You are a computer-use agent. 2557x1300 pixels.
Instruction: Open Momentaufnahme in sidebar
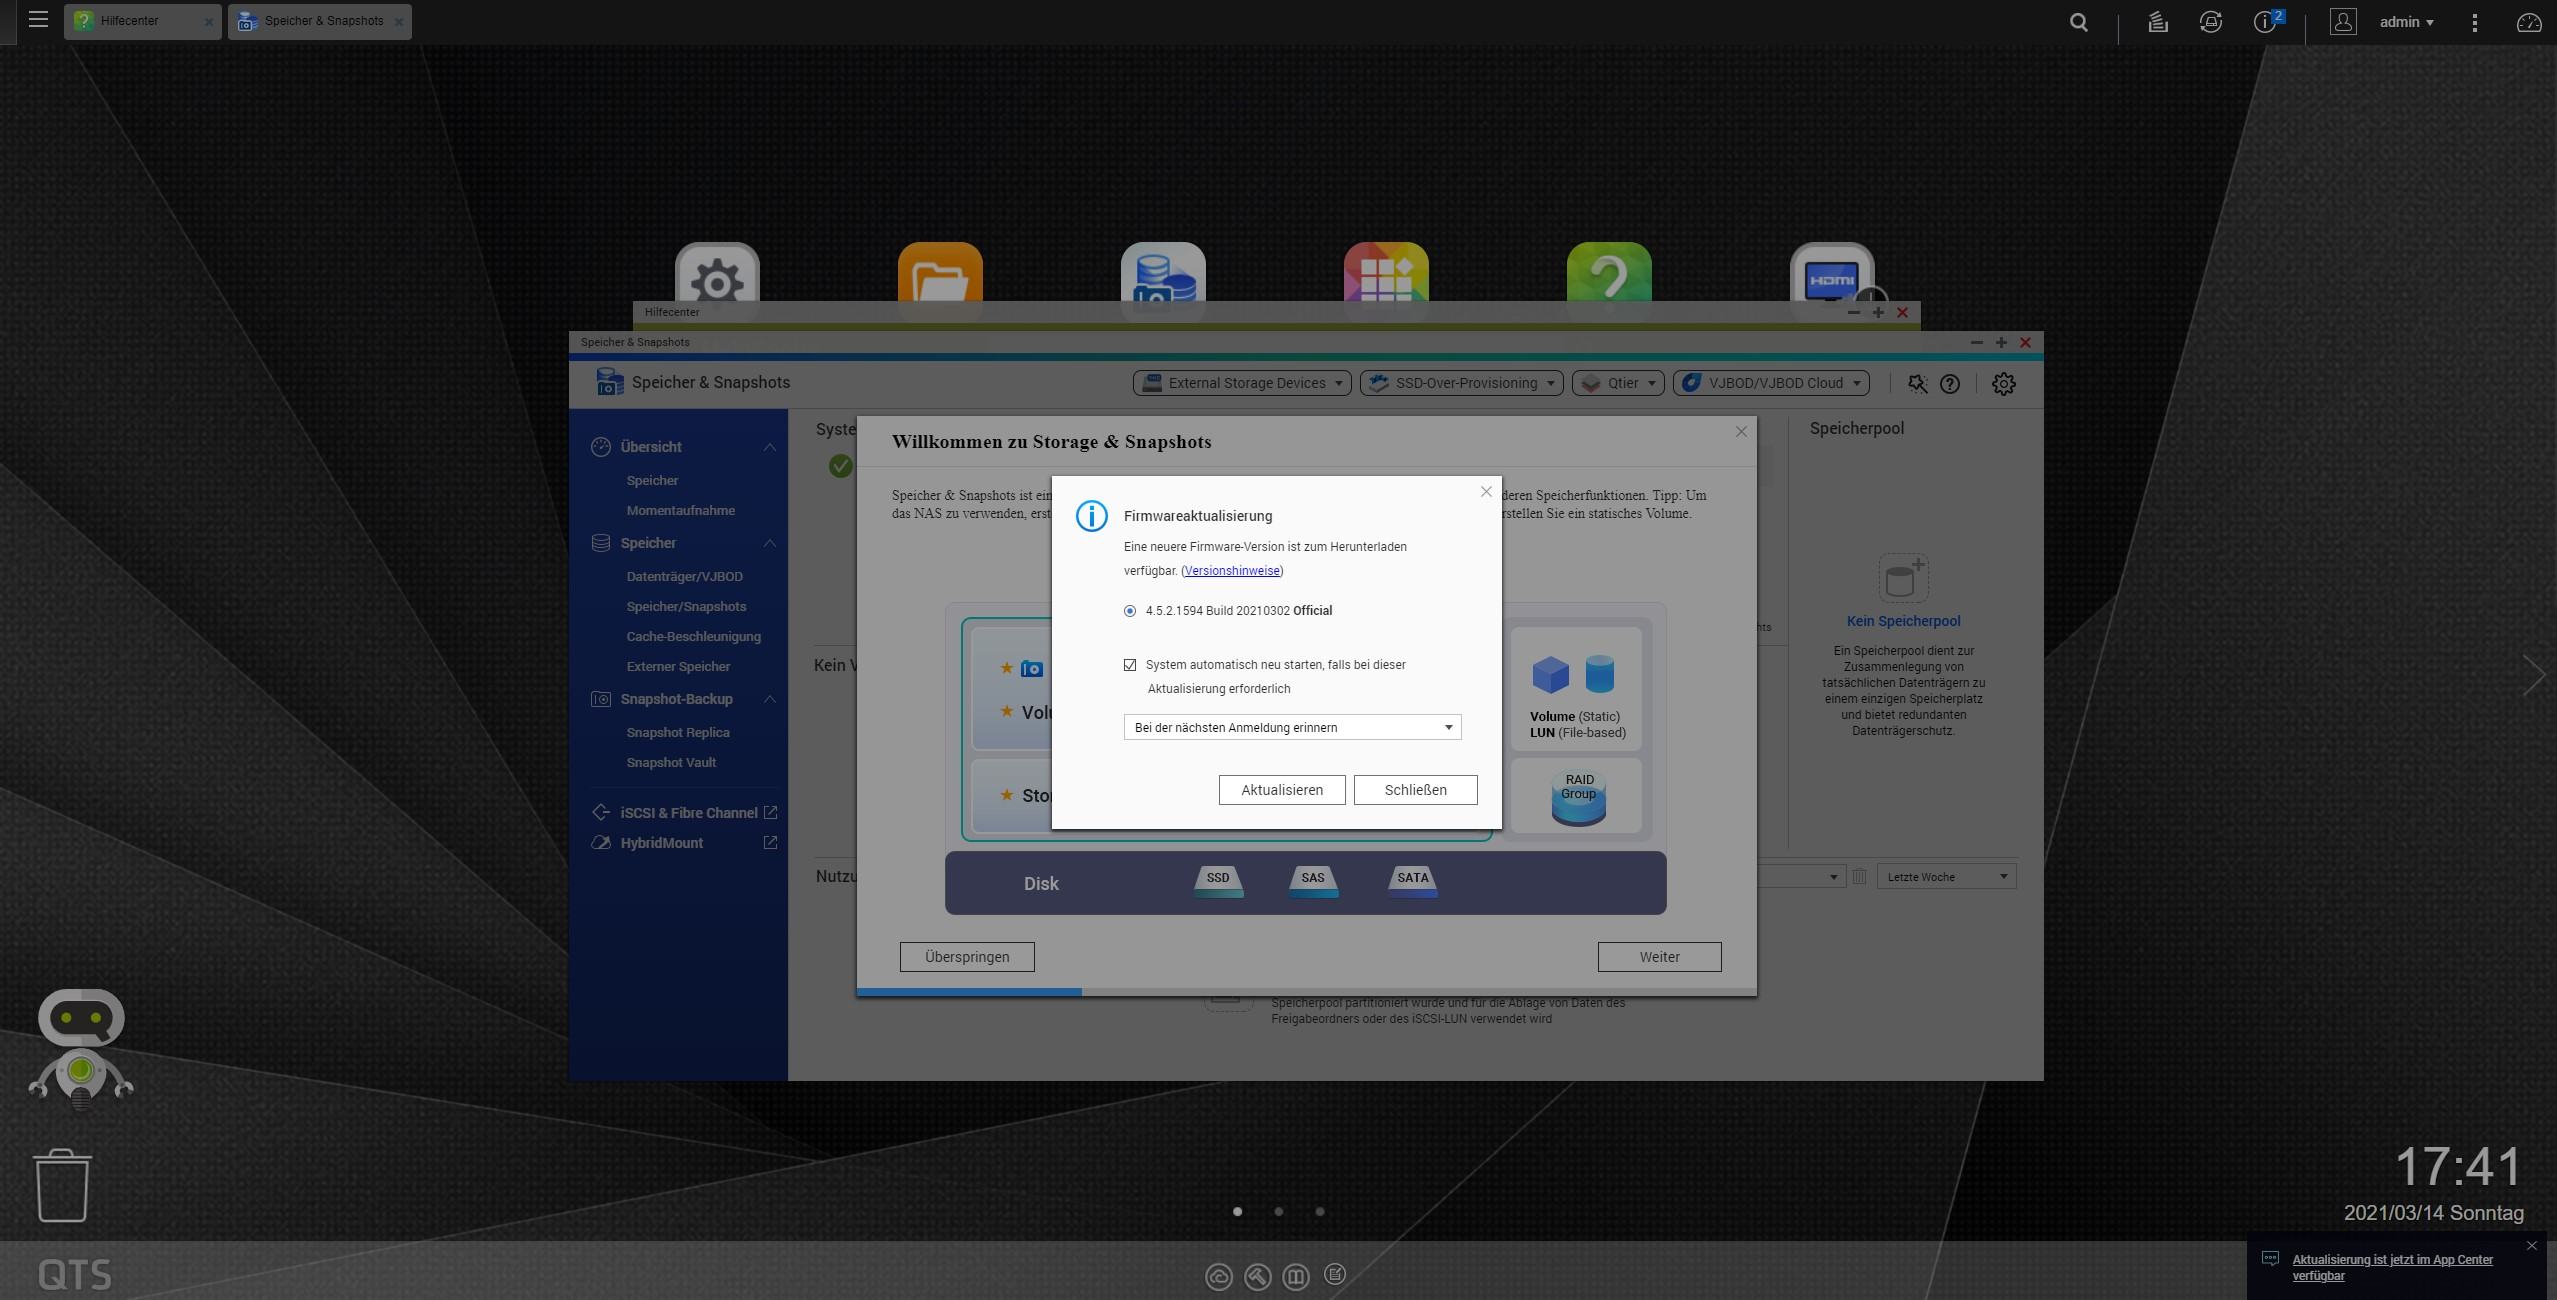tap(680, 511)
